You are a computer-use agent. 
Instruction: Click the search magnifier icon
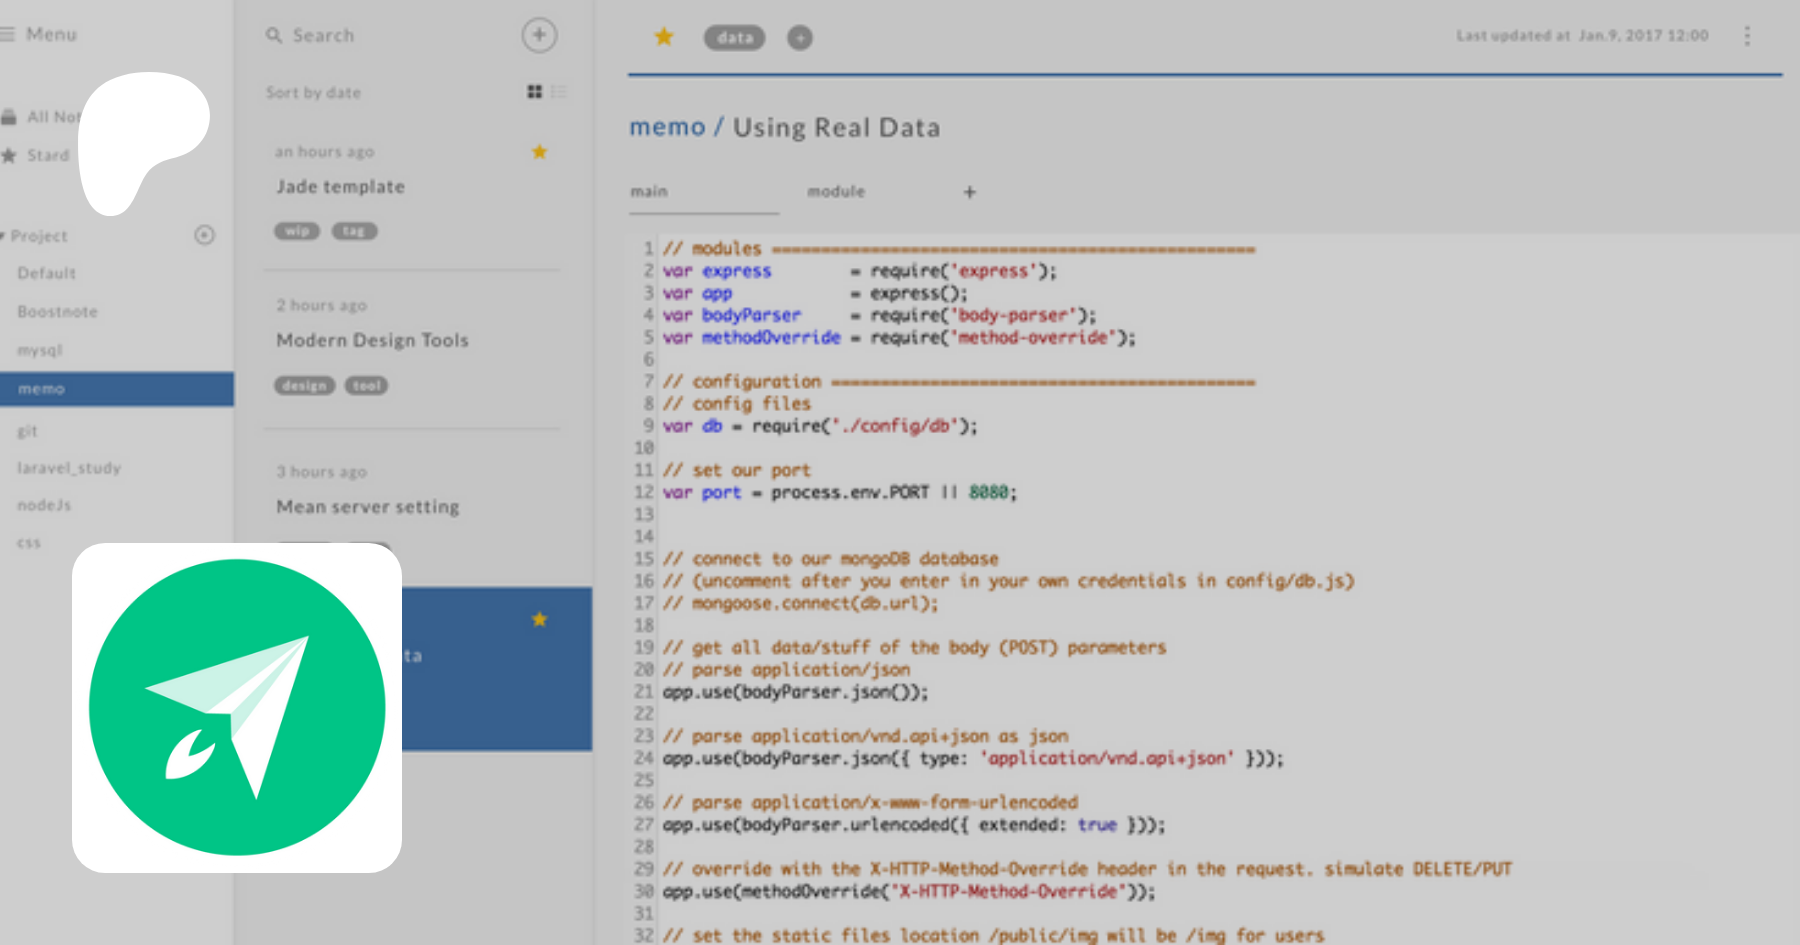[x=273, y=35]
